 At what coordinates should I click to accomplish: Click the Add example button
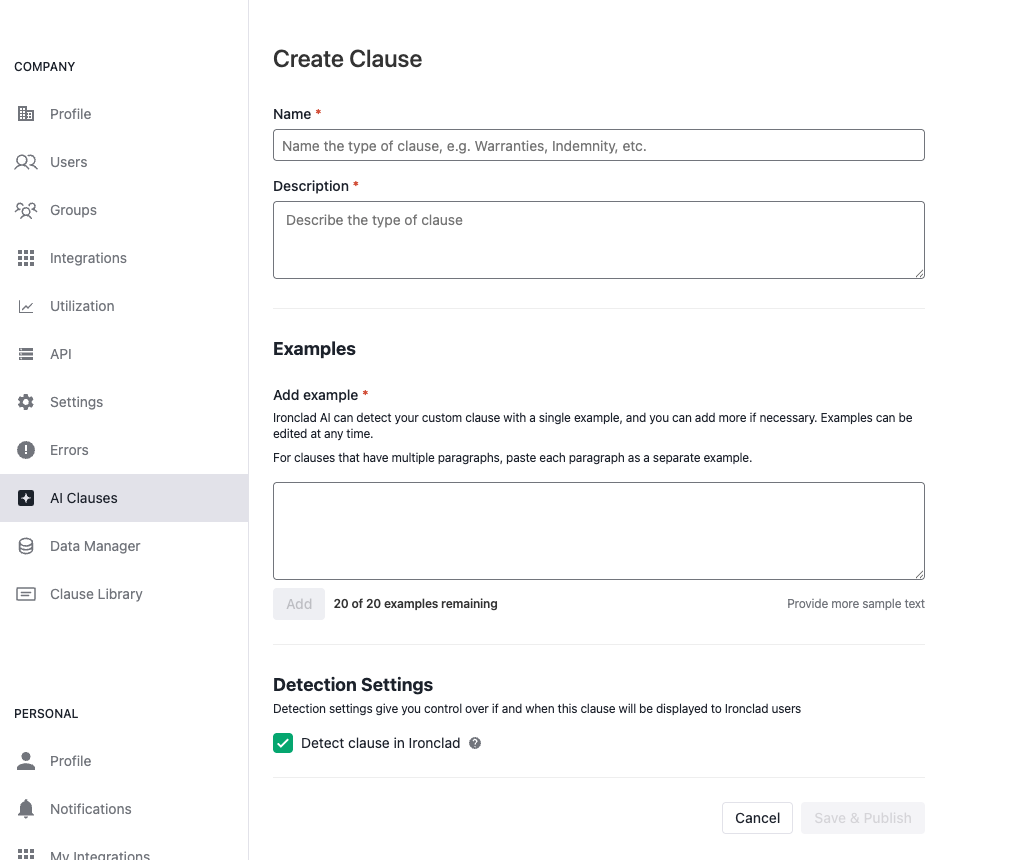coord(299,604)
